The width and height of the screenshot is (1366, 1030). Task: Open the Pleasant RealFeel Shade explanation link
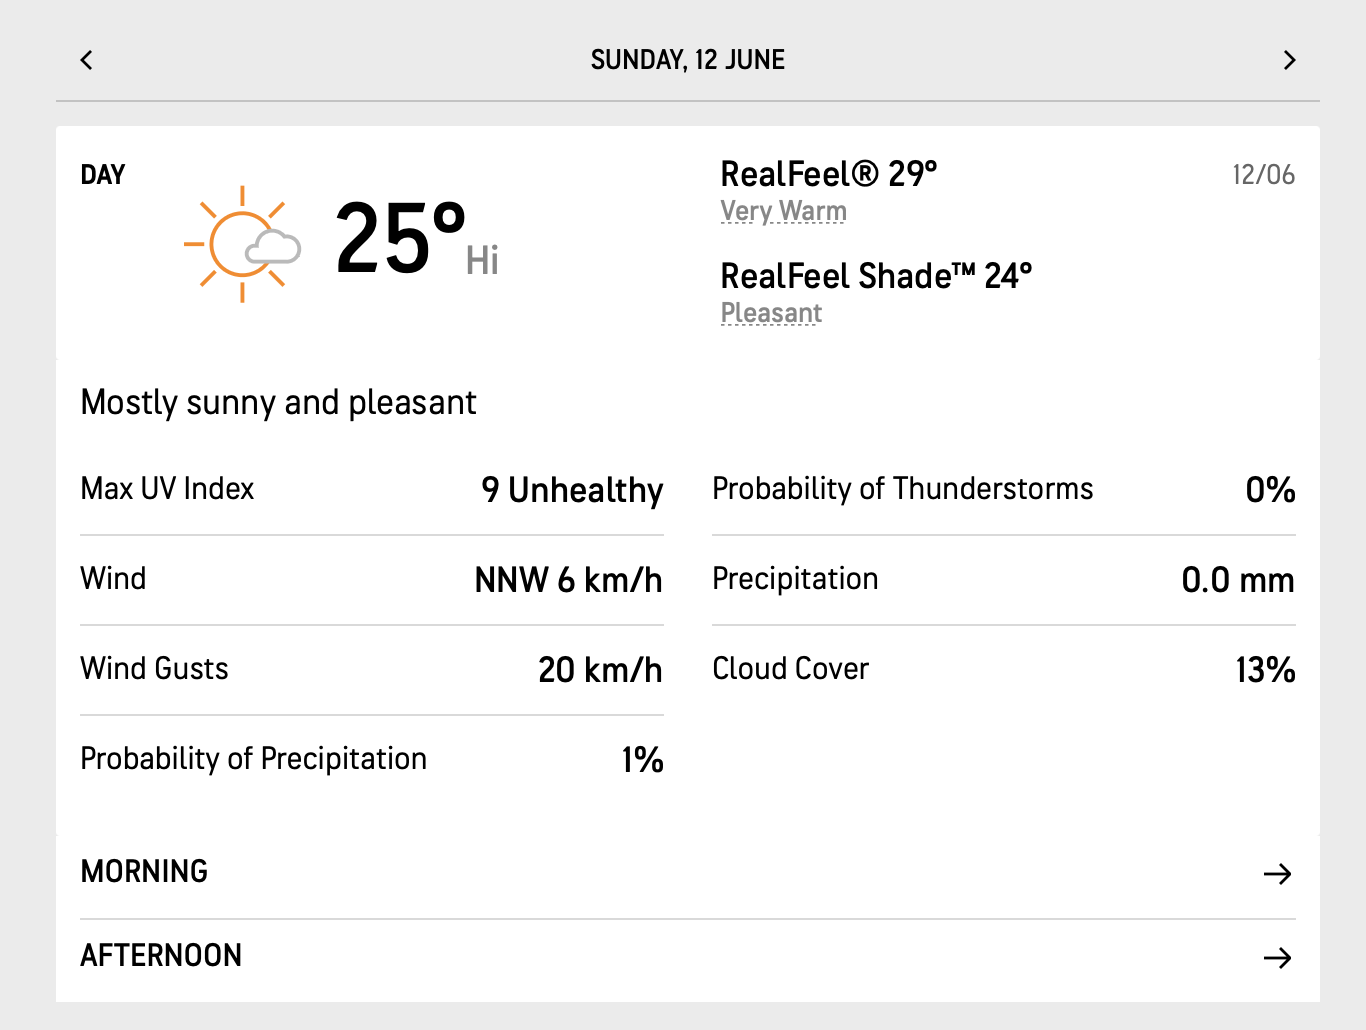[771, 313]
